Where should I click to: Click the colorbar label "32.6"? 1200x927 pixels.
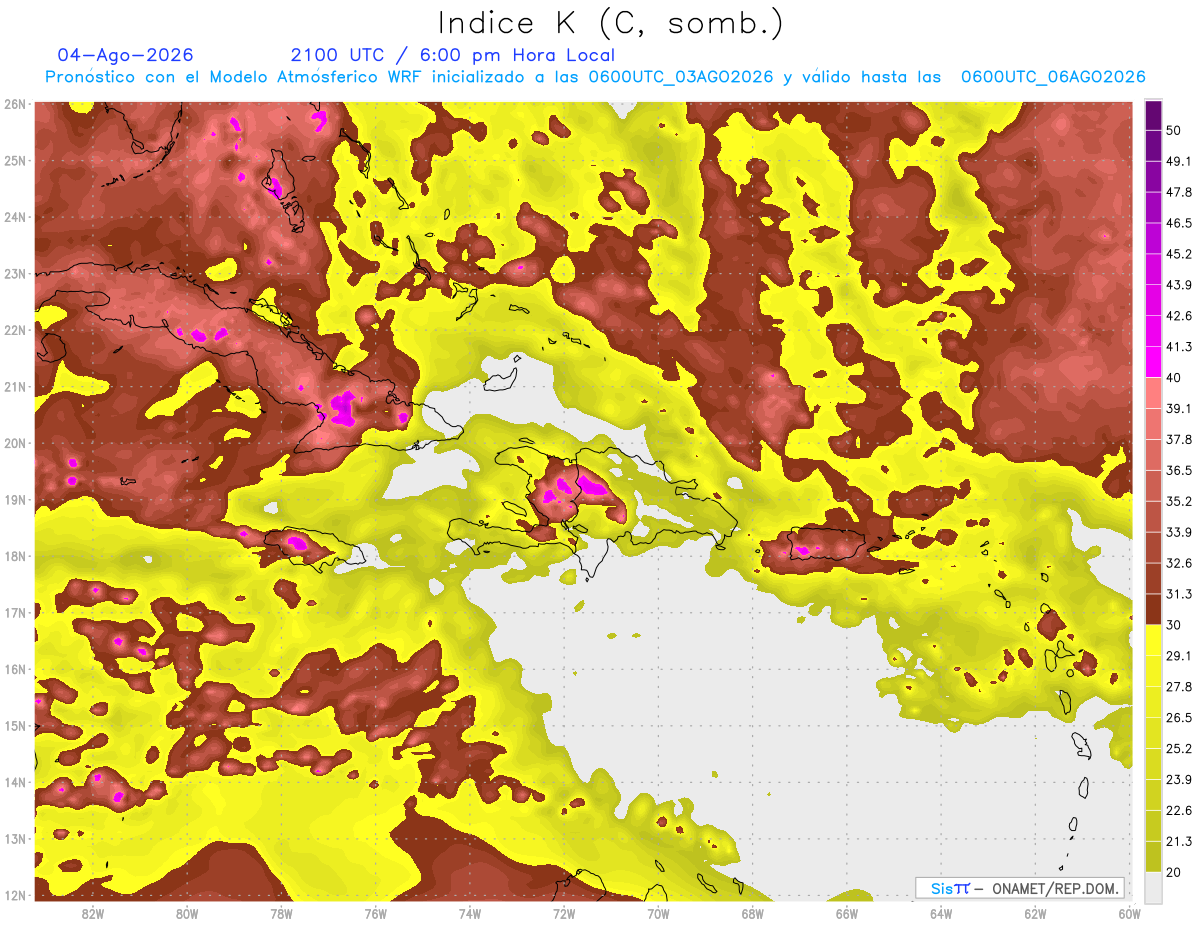(x=1179, y=563)
